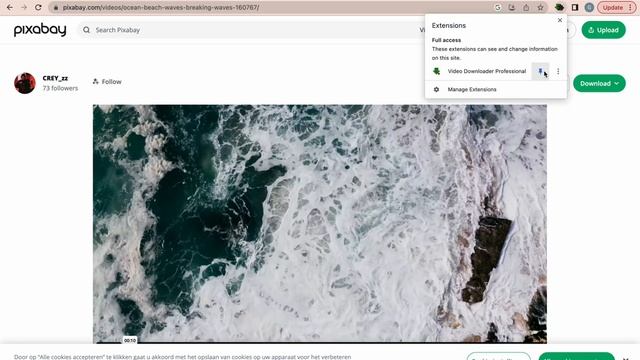Accept all cookies with the green button
The image size is (640, 360).
click(x=576, y=357)
